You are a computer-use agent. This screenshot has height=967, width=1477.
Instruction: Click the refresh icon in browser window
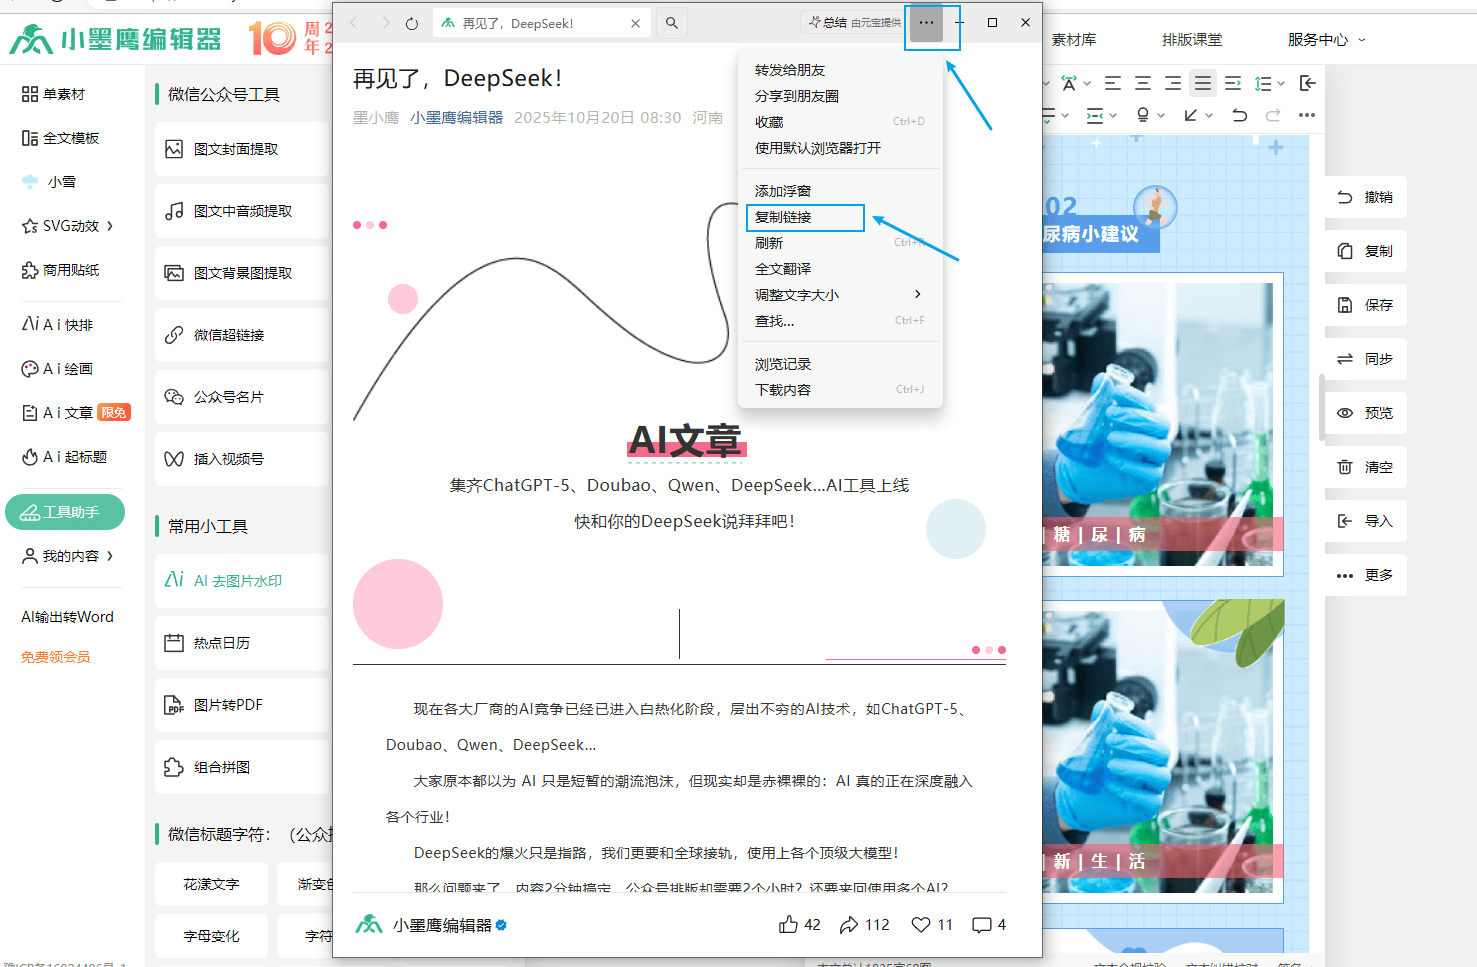click(x=412, y=23)
